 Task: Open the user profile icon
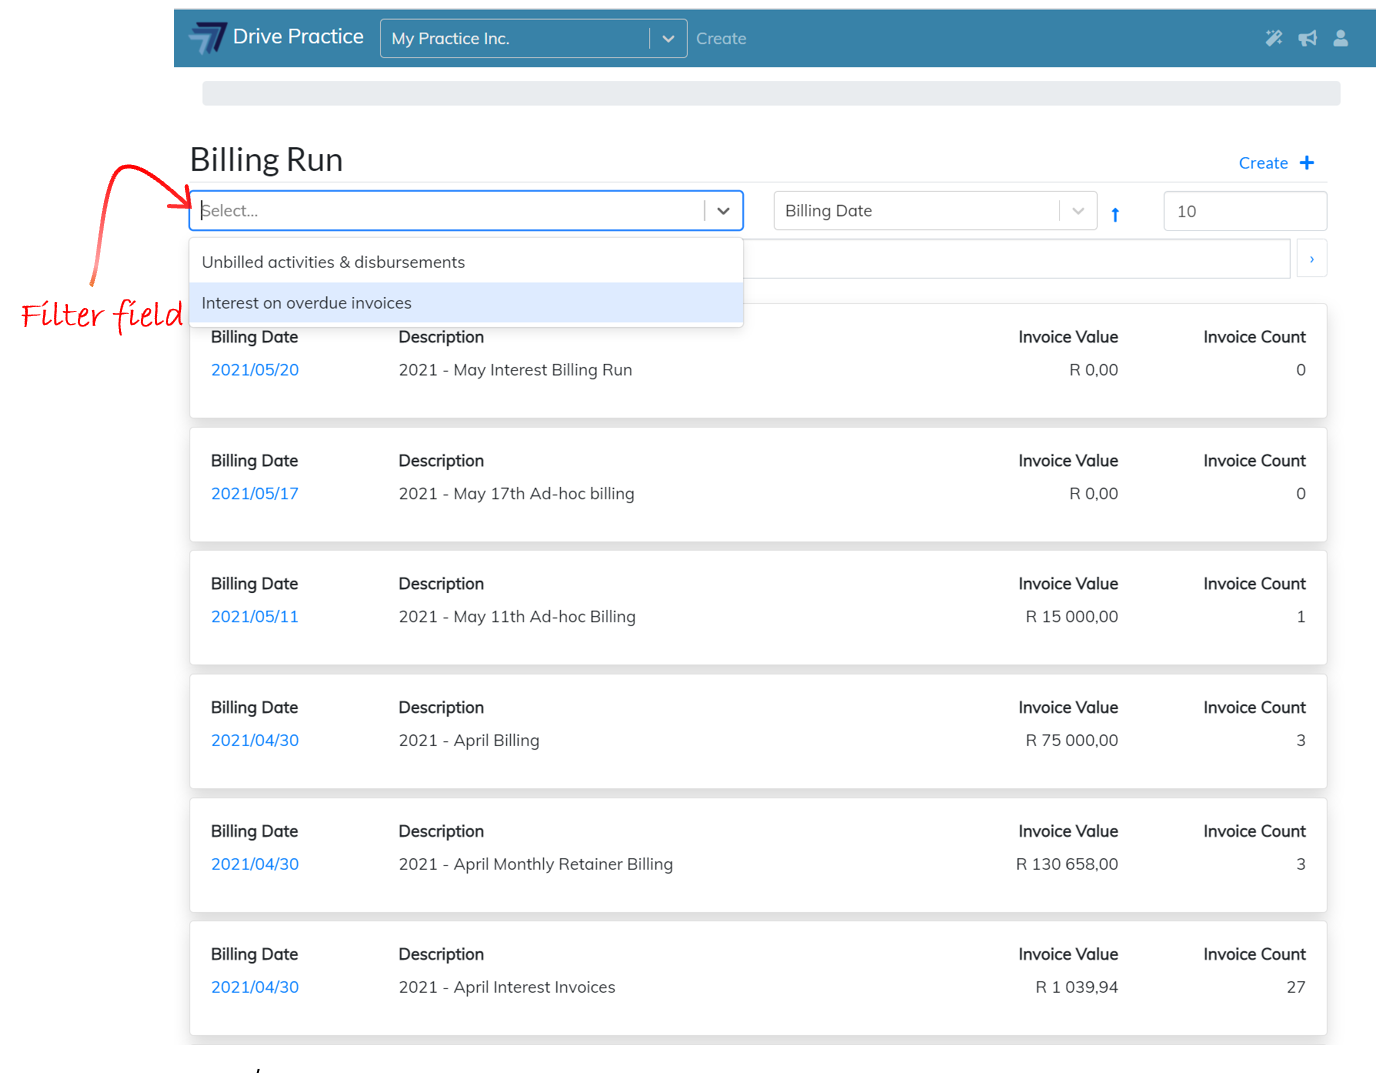1341,38
